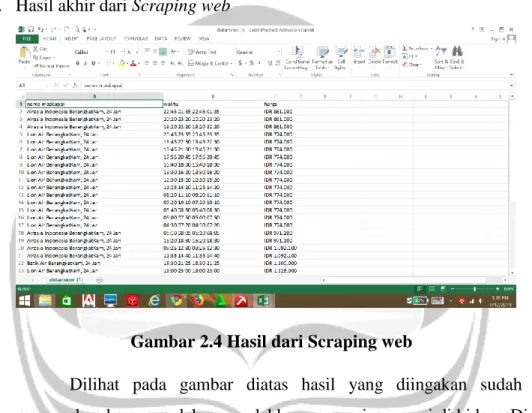
Task: Open the font color dropdown arrow
Action: 138,63
